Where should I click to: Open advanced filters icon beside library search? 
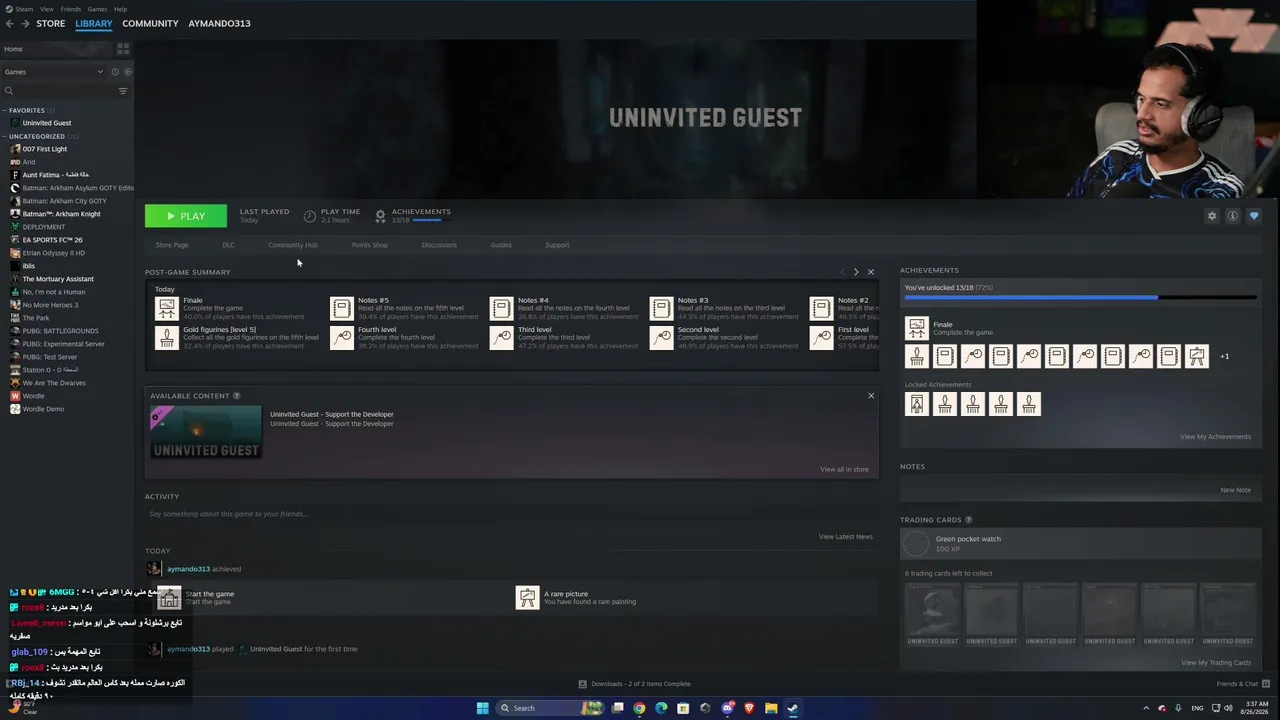click(123, 91)
